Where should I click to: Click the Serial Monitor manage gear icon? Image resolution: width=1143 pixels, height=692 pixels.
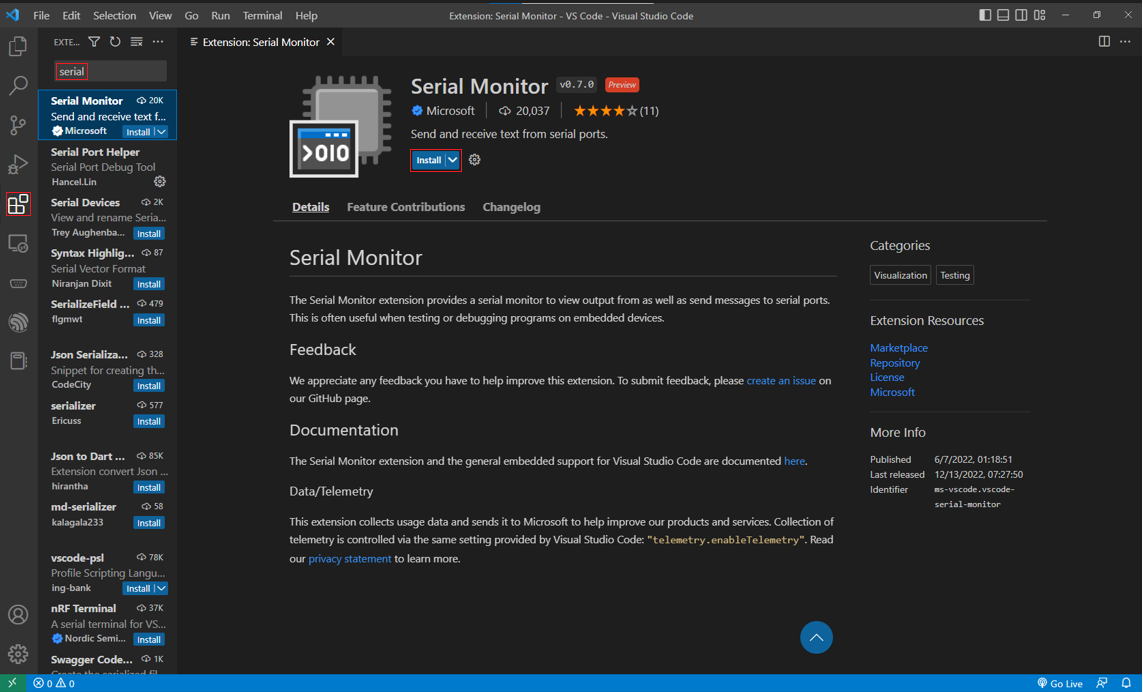[475, 160]
